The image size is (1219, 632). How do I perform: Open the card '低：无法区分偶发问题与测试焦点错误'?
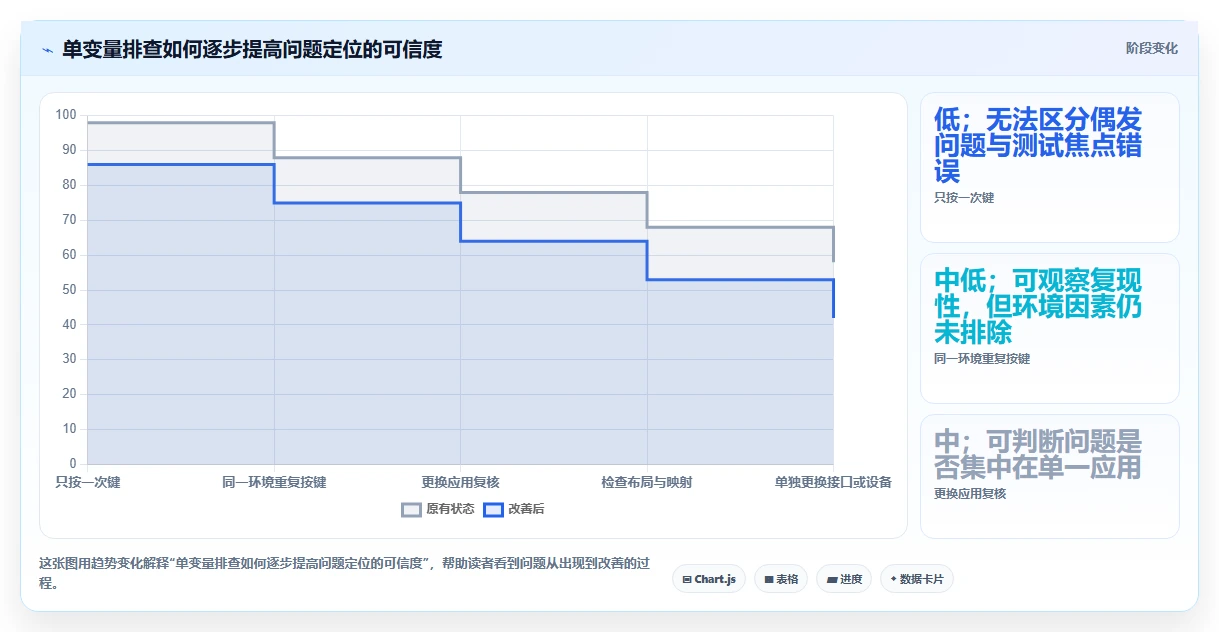[1050, 167]
